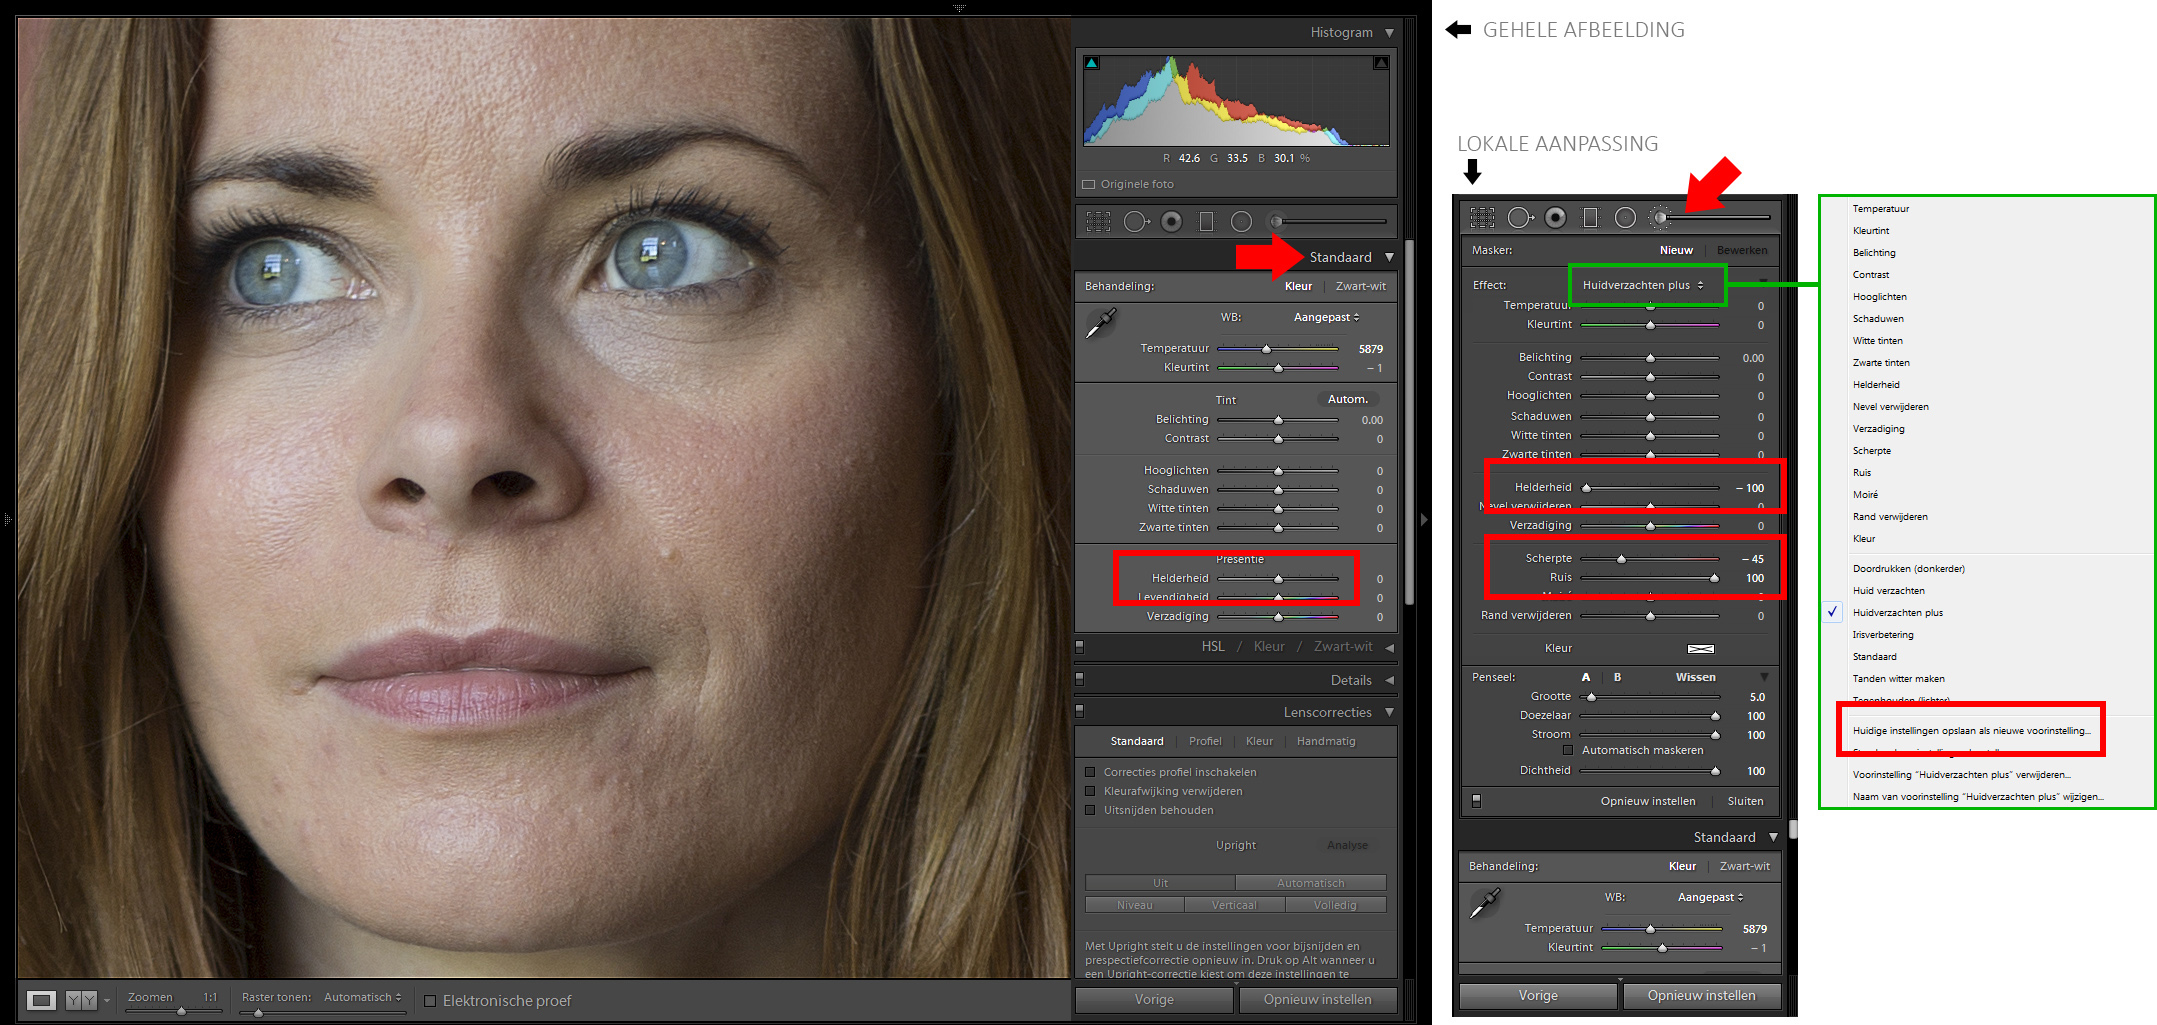Viewport: 2157px width, 1025px height.
Task: Switch to Handmatig tab in Lenscorrecties
Action: click(x=1326, y=741)
